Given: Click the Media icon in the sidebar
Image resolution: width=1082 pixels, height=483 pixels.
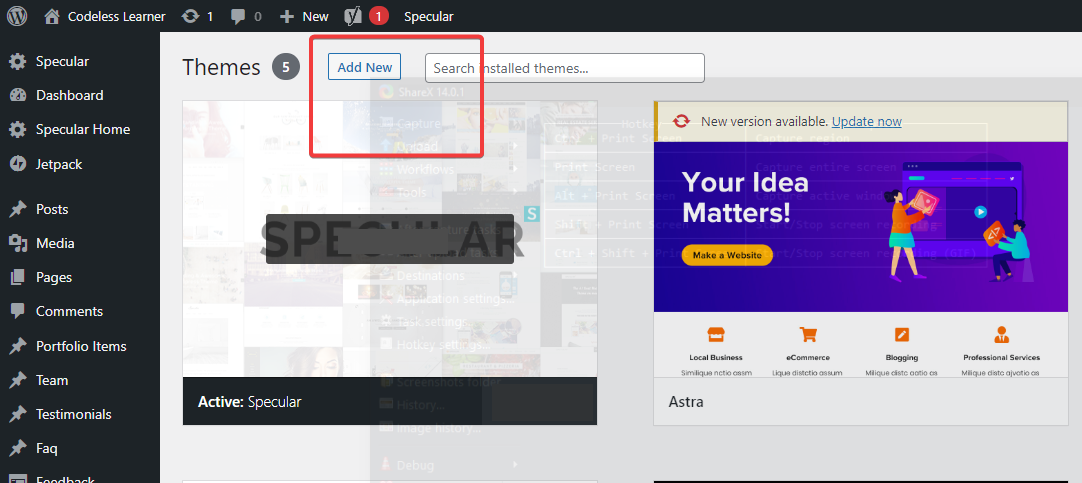Looking at the screenshot, I should [x=18, y=244].
